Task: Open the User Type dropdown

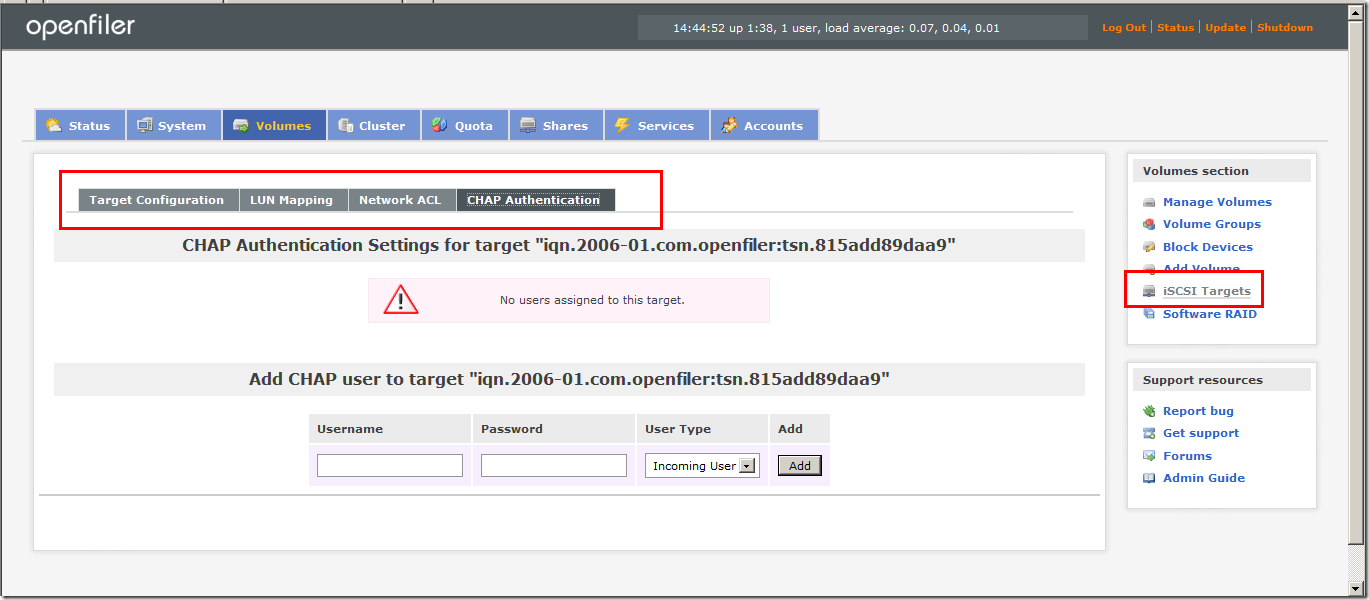Action: coord(746,464)
